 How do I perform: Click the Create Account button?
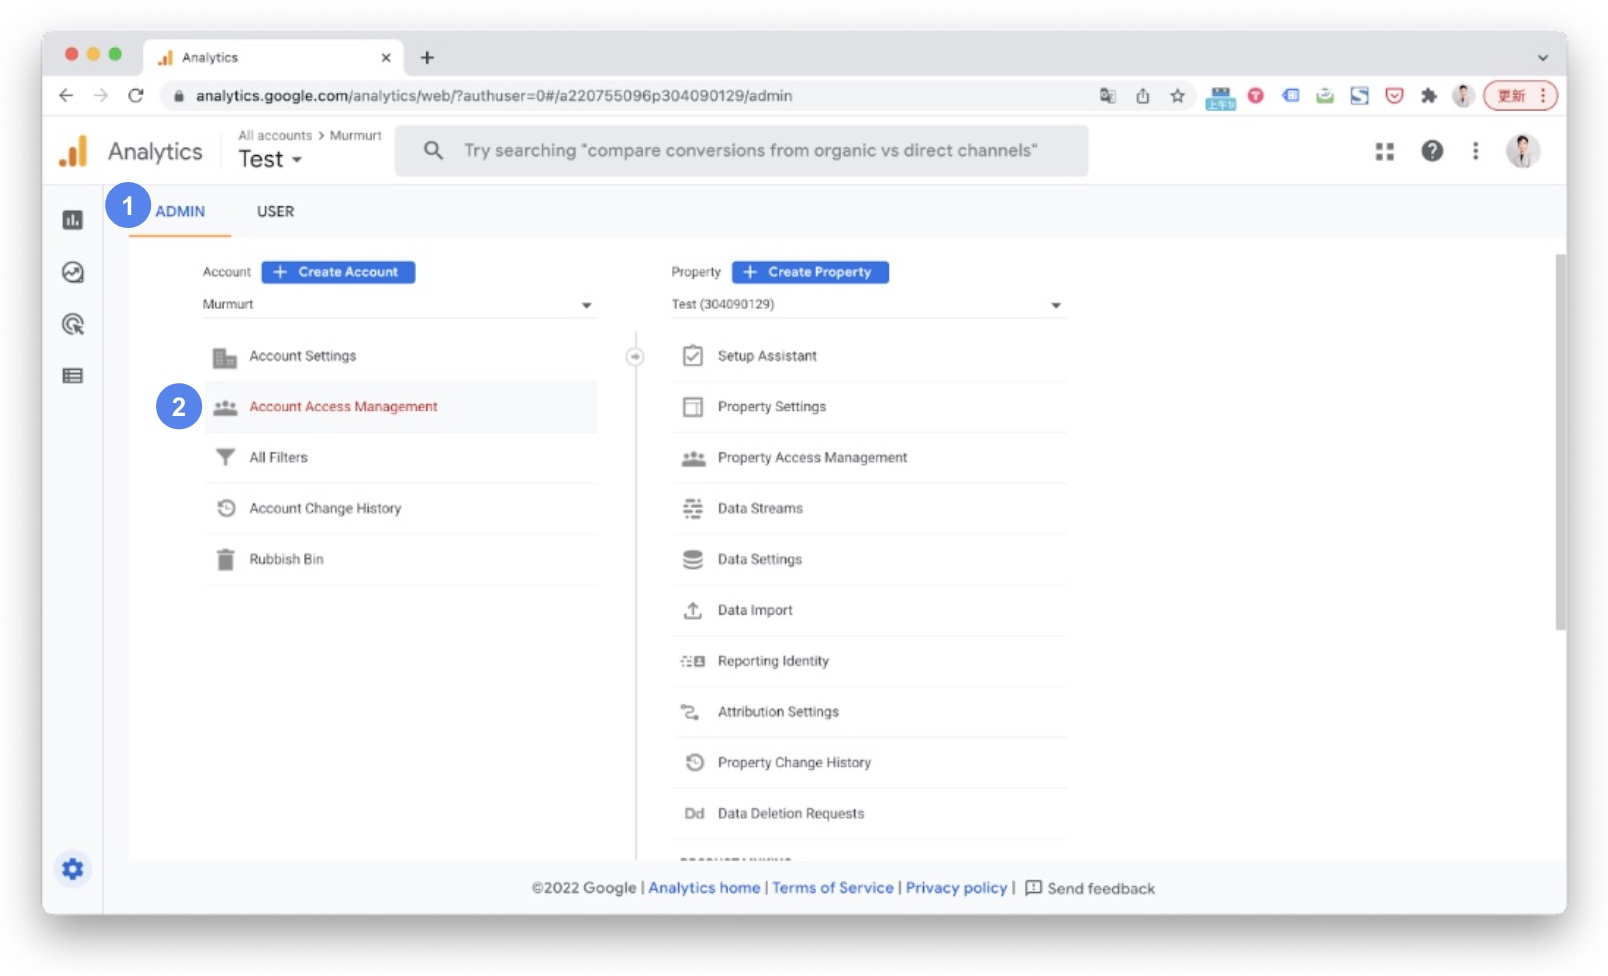(338, 272)
